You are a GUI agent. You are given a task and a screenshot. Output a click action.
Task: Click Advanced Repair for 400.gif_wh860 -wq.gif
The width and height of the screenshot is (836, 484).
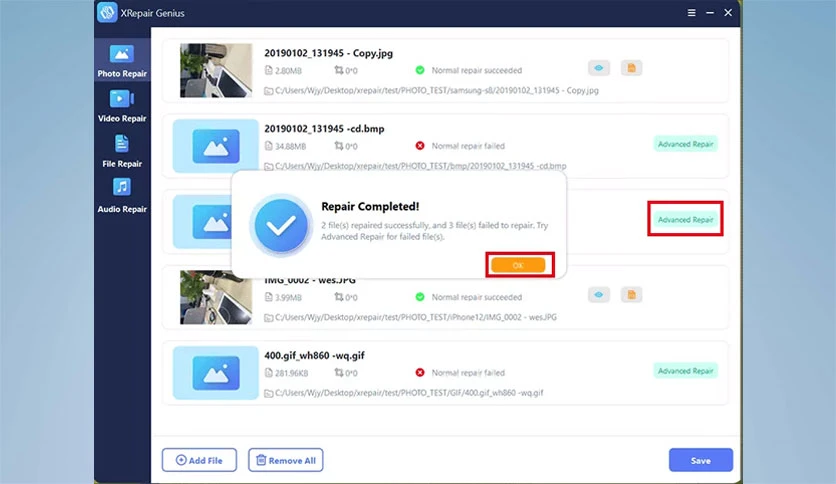(x=685, y=370)
